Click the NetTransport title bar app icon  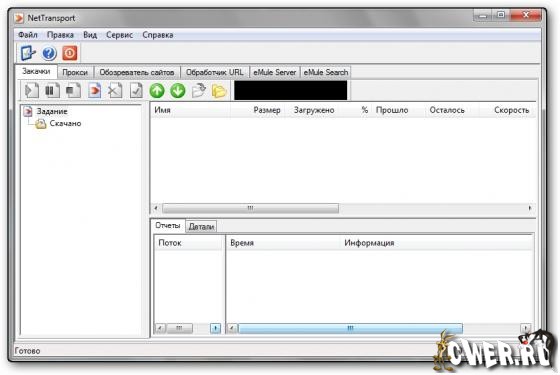(x=19, y=18)
